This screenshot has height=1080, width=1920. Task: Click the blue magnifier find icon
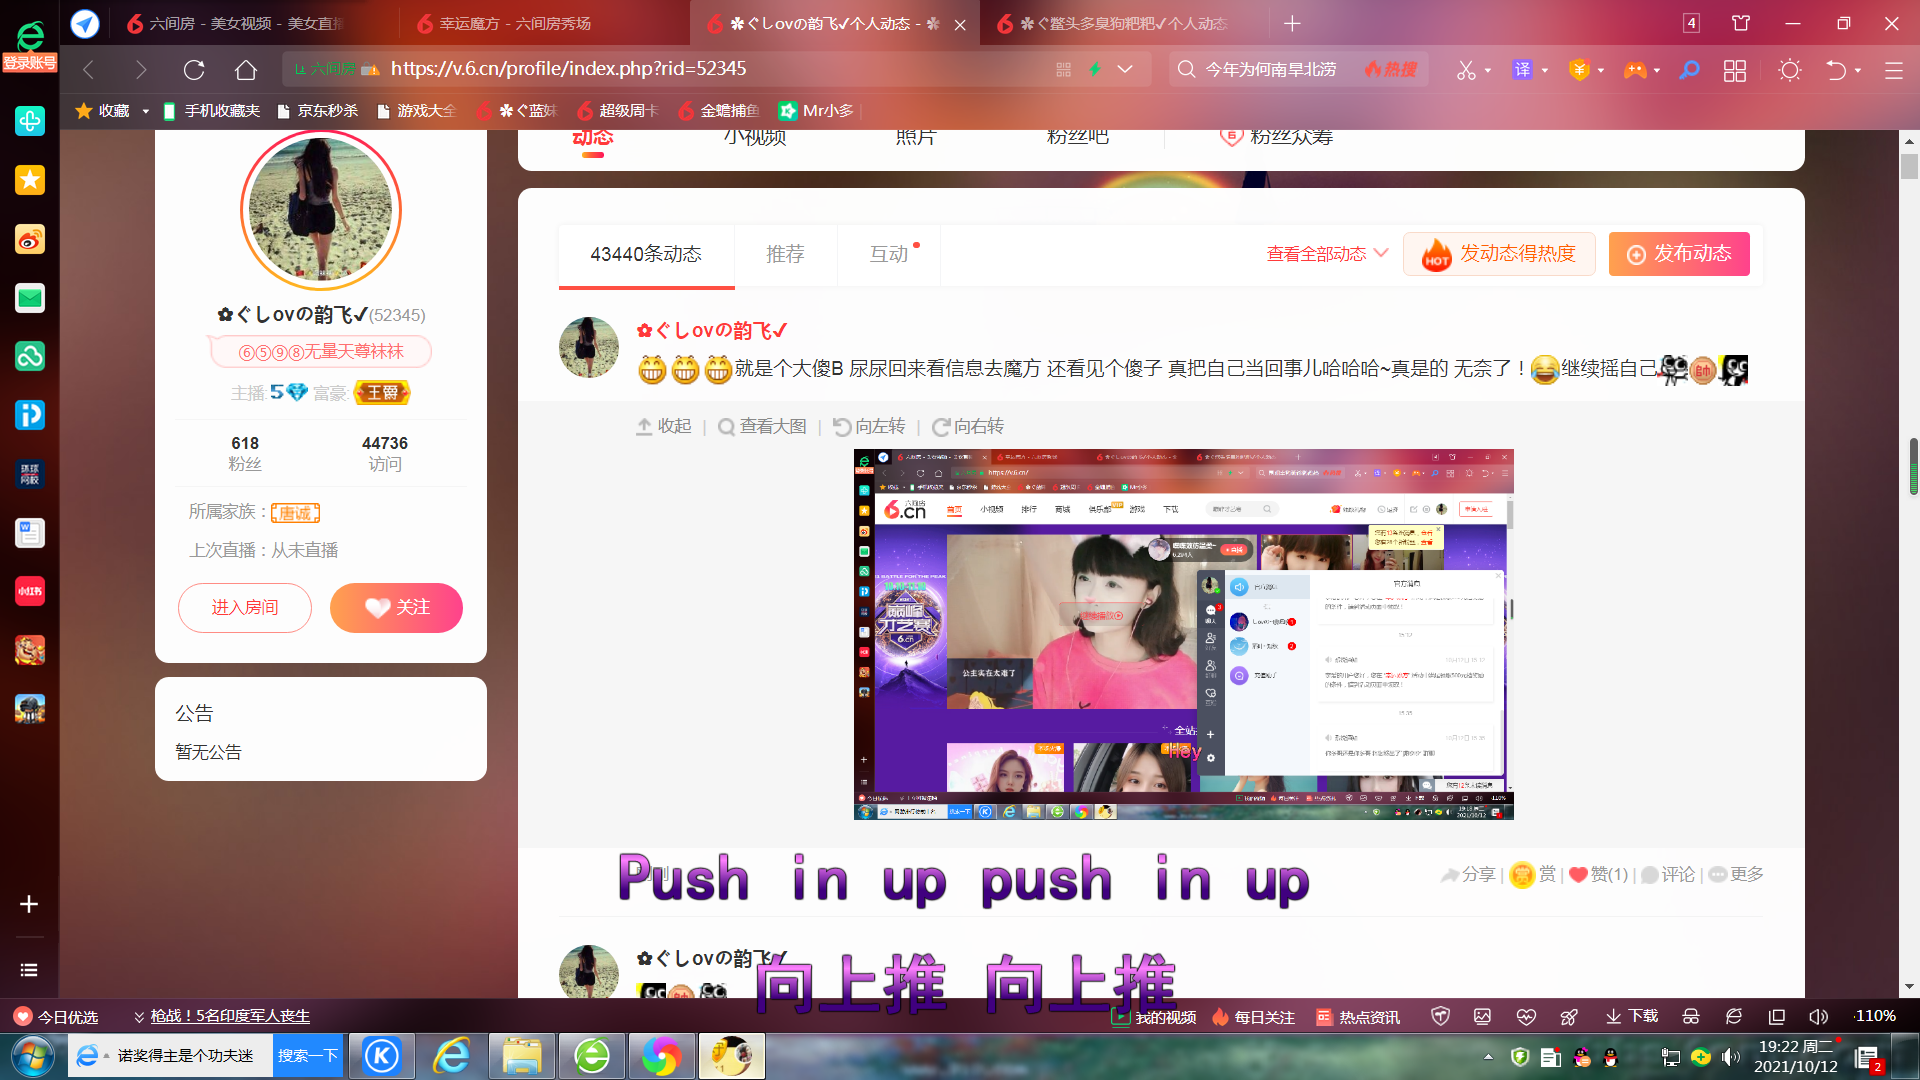click(1689, 70)
